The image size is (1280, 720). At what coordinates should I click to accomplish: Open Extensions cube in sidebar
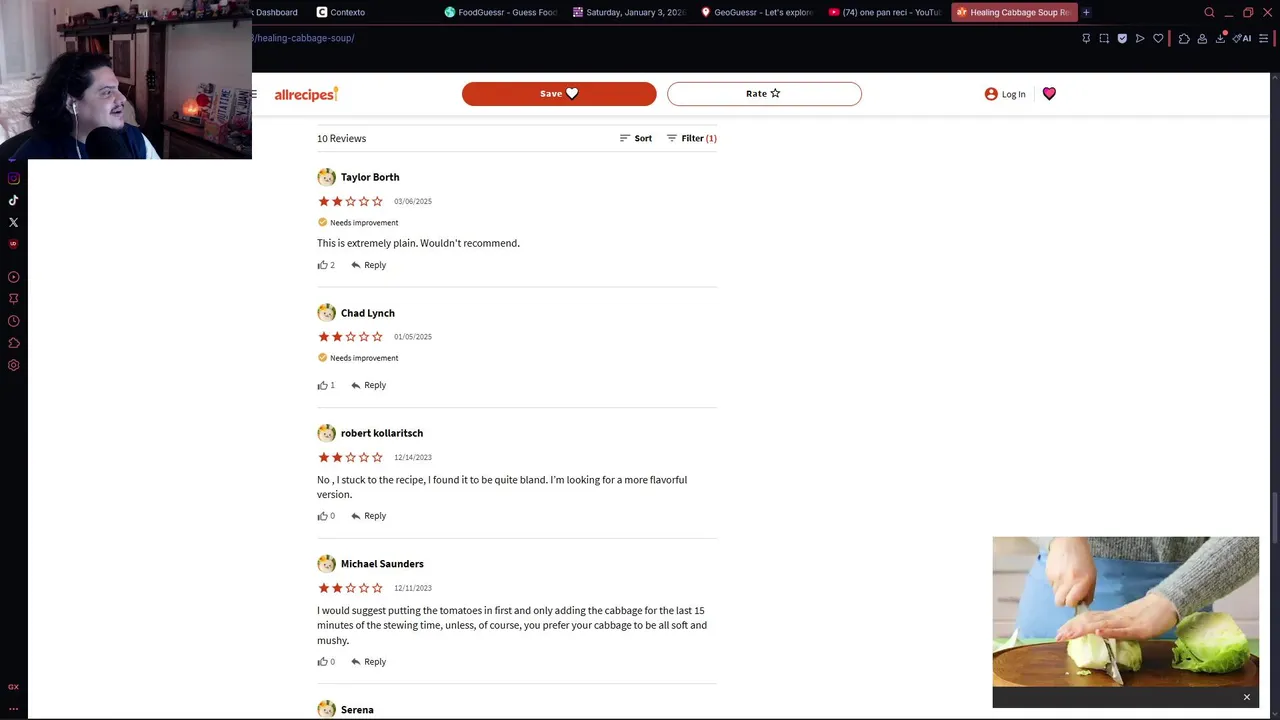[13, 343]
